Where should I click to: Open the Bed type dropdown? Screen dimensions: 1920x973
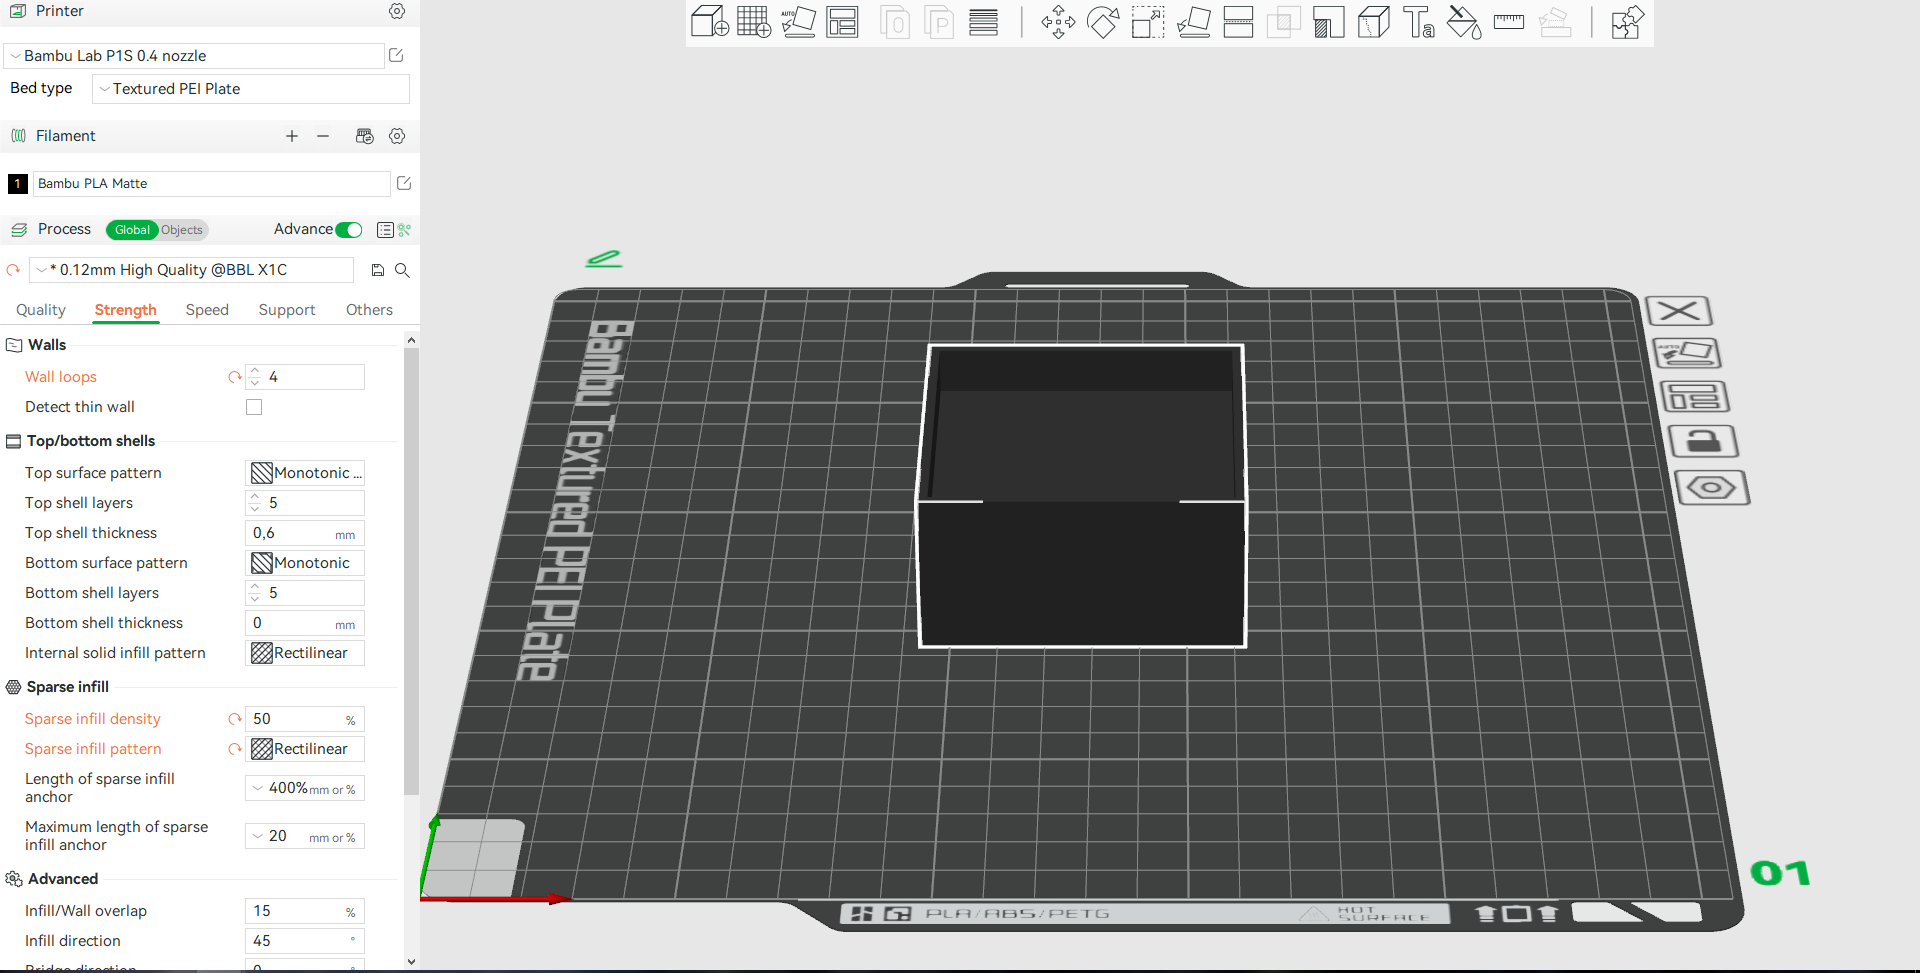[251, 89]
